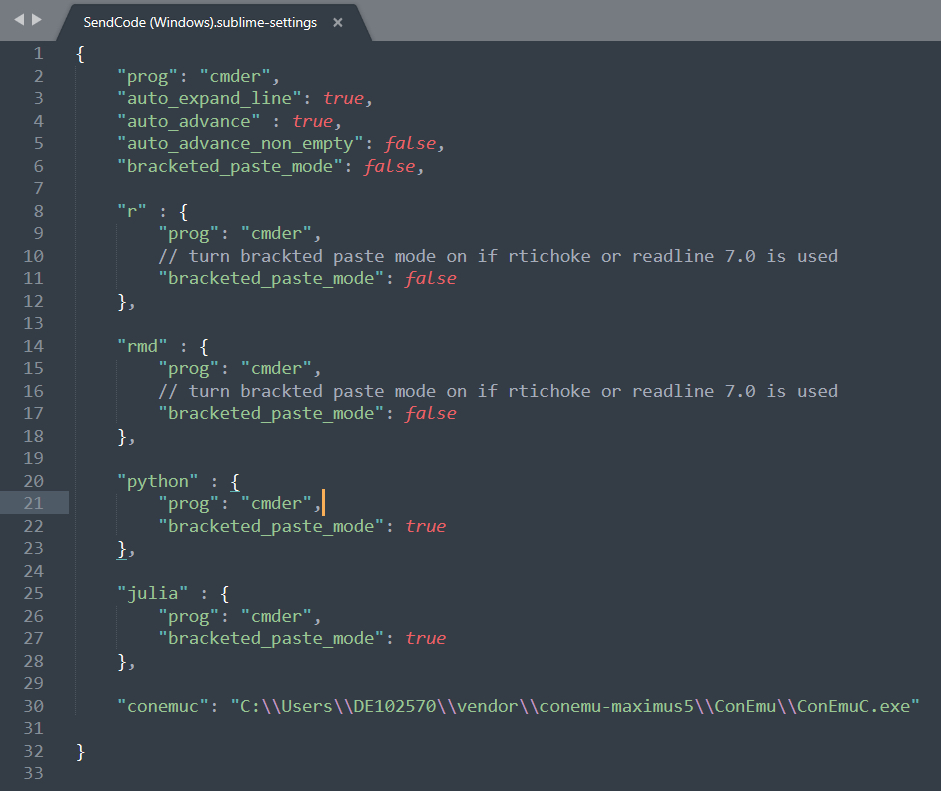Place cursor on the "python" key

pyautogui.click(x=158, y=481)
